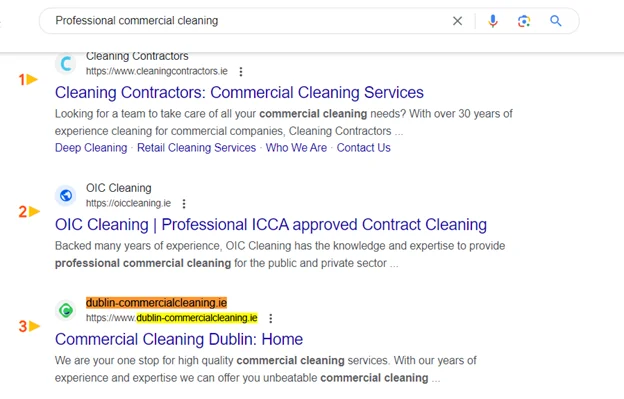Image resolution: width=624 pixels, height=399 pixels.
Task: Click the OIC Cleaning globe favicon
Action: point(66,195)
